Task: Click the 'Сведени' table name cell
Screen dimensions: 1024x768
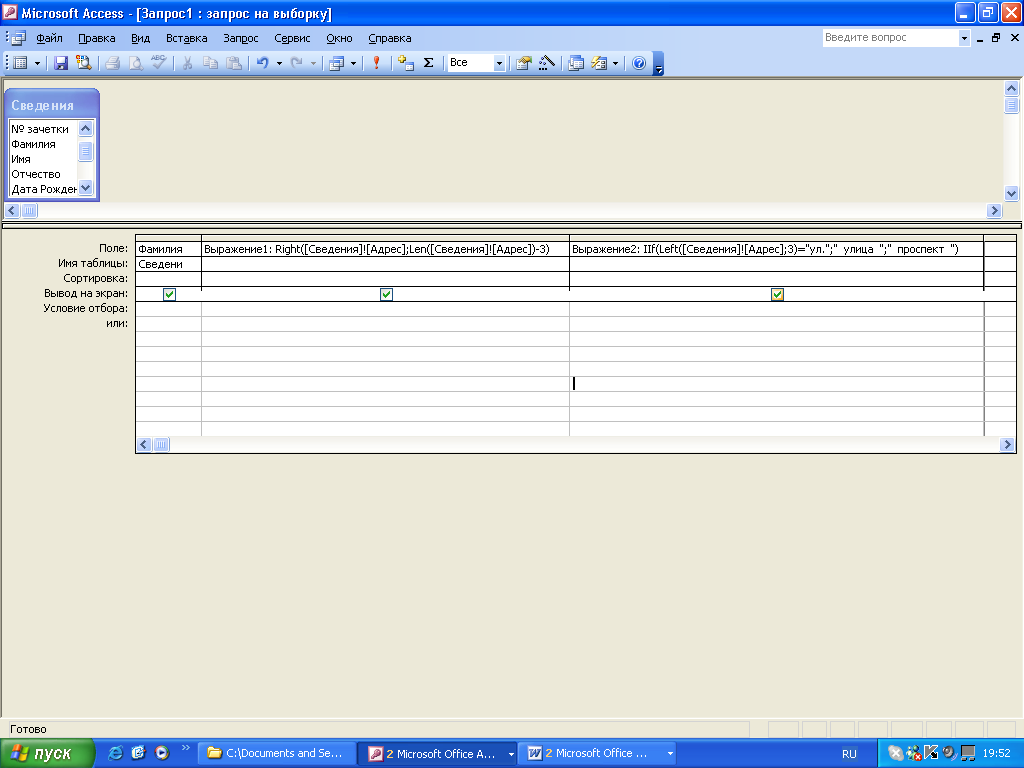Action: [x=168, y=264]
